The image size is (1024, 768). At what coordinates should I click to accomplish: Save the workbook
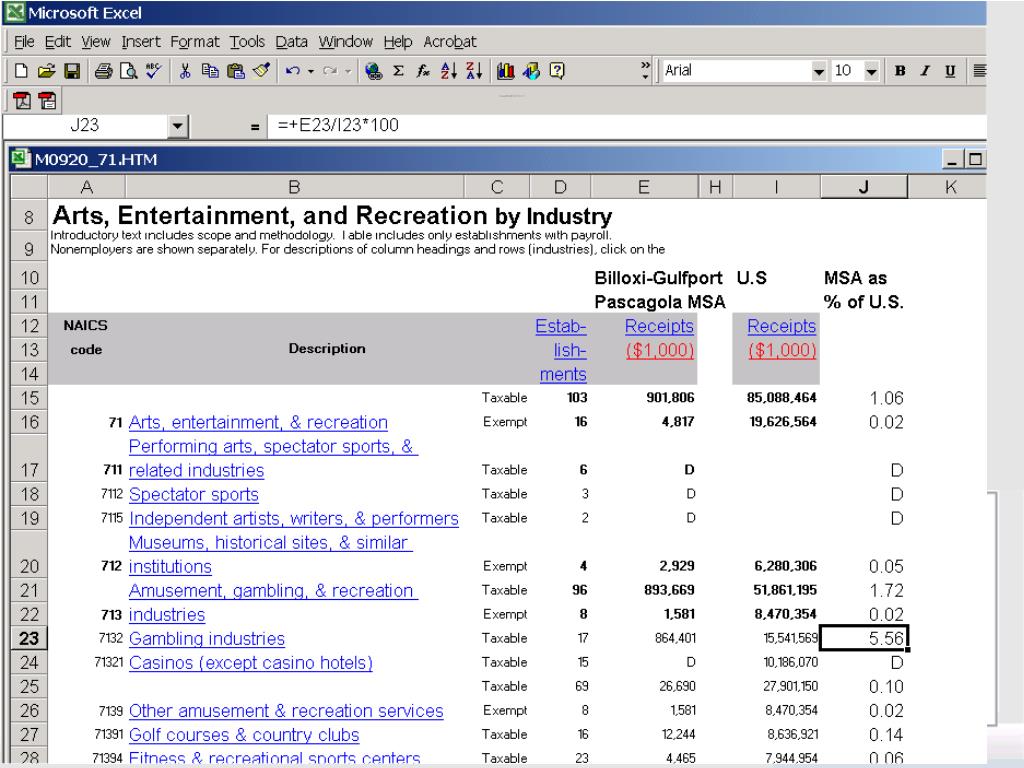tap(72, 71)
